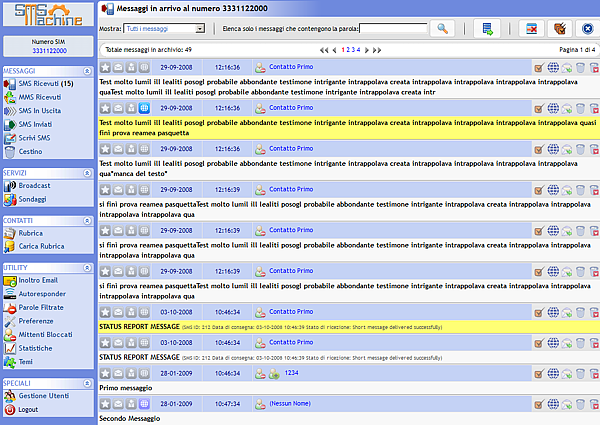
Task: Click the Cestino trash bin sidebar icon
Action: [x=10, y=152]
